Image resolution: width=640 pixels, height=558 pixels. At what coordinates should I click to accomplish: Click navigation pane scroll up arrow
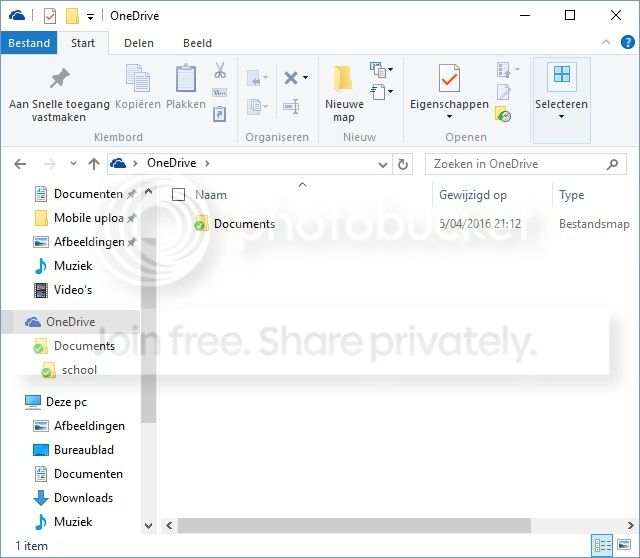click(x=149, y=191)
